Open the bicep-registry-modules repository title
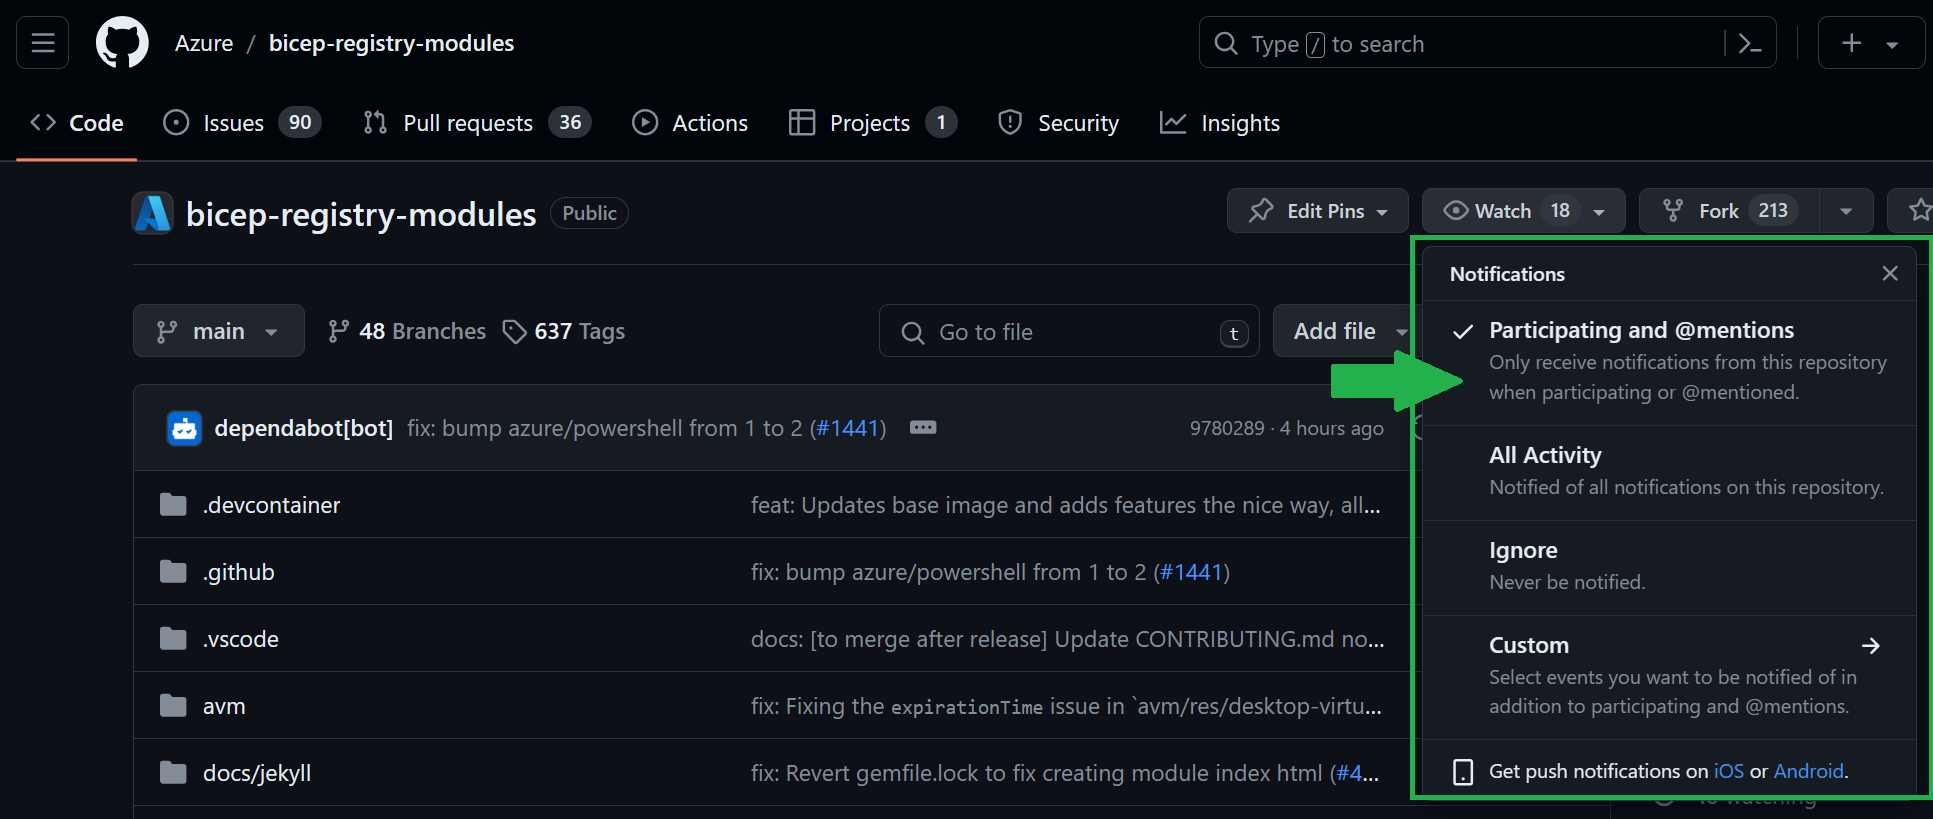The width and height of the screenshot is (1933, 819). [x=361, y=214]
